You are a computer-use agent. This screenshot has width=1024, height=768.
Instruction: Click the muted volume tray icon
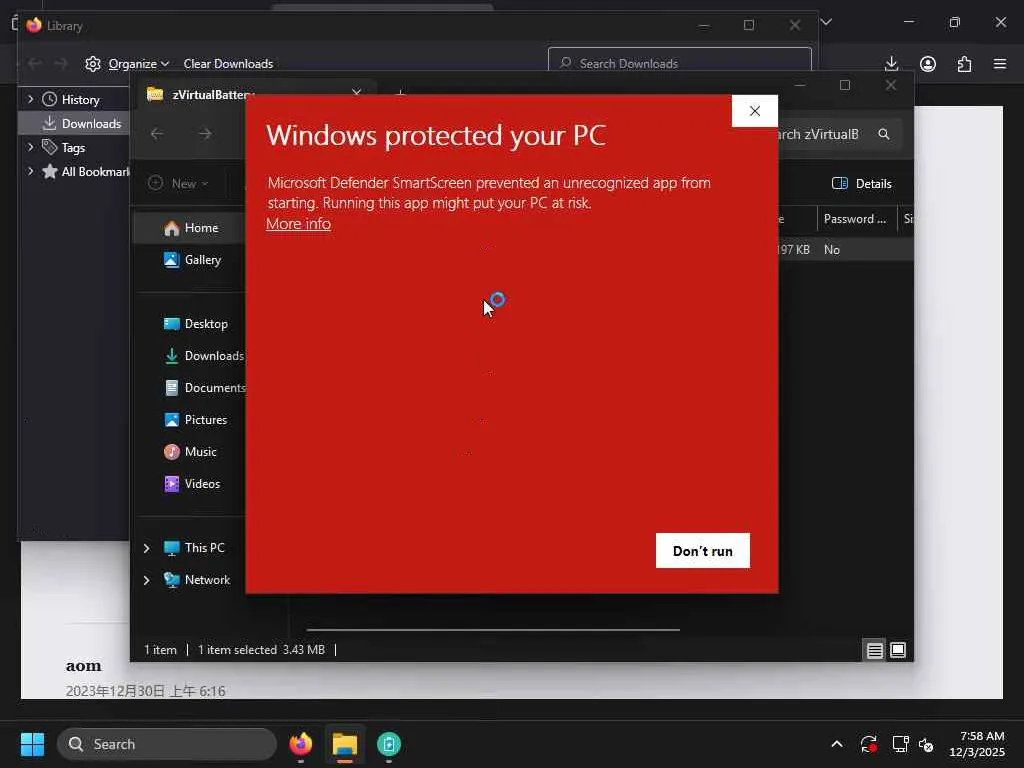(926, 744)
